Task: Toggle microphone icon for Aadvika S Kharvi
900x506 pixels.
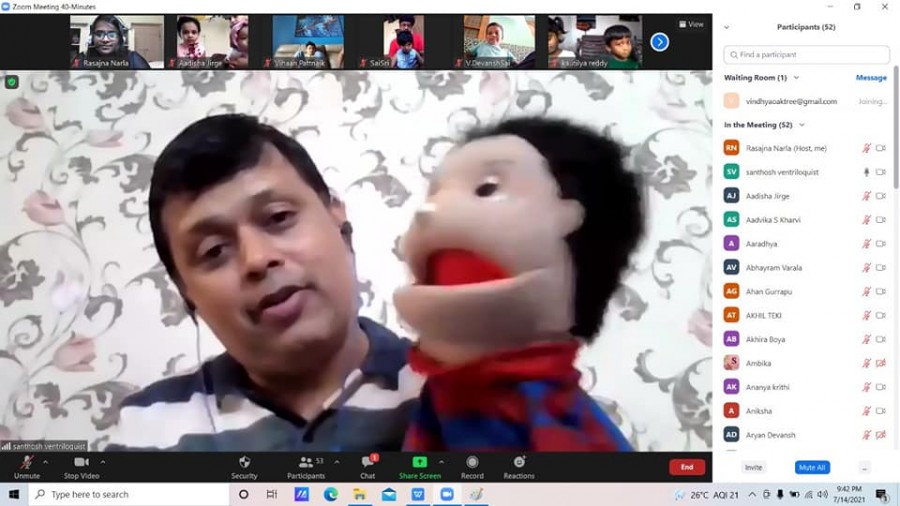Action: click(x=867, y=220)
